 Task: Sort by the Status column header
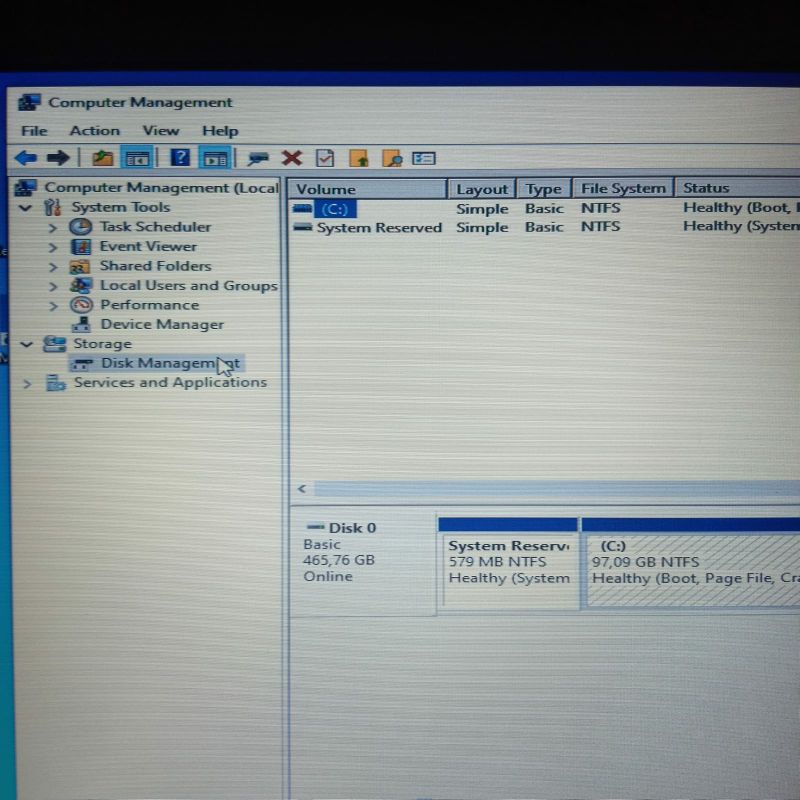[738, 188]
